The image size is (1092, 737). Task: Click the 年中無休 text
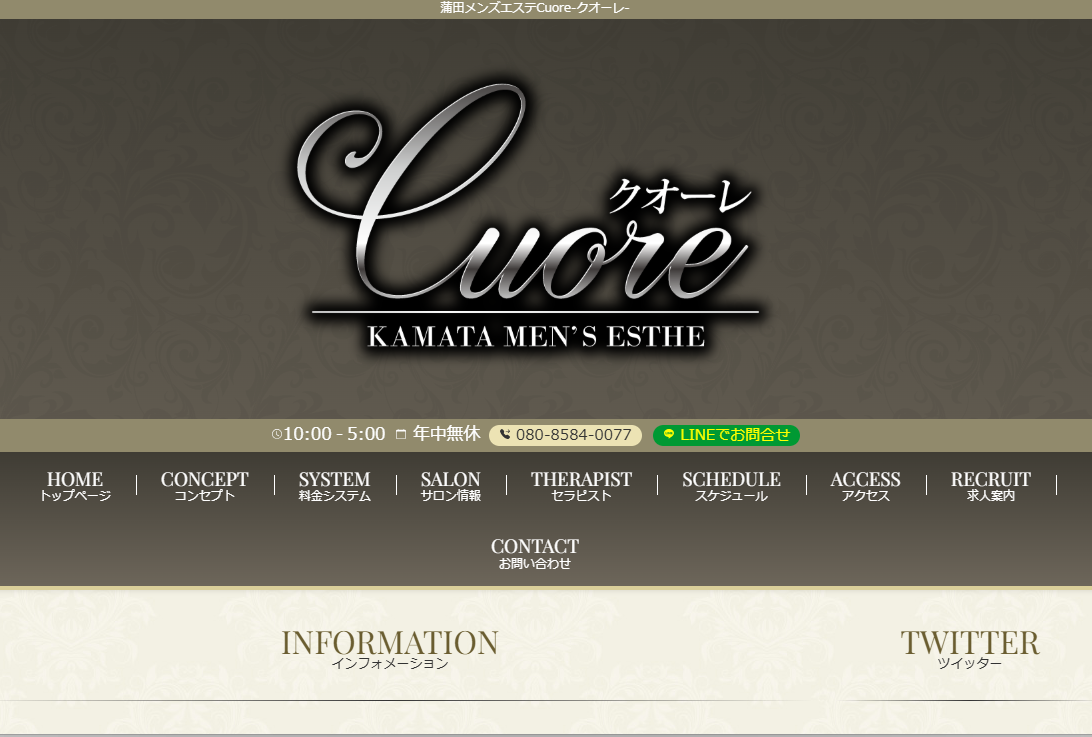tap(446, 434)
